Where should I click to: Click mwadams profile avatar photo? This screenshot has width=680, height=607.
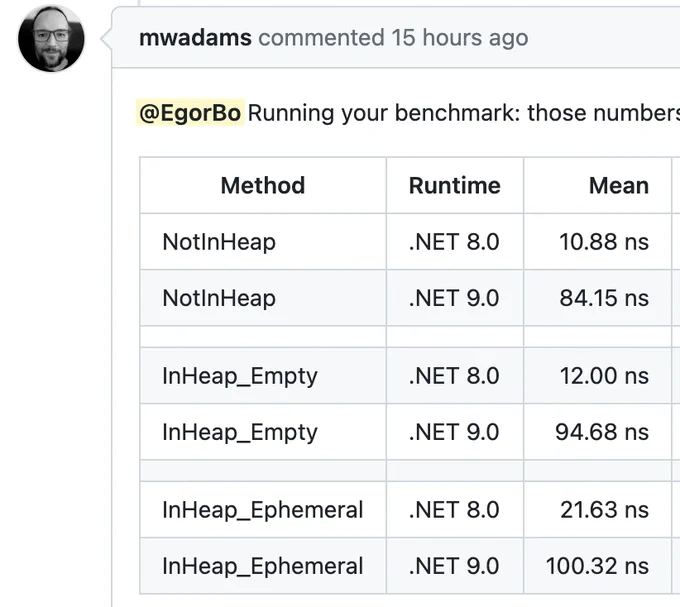point(51,39)
